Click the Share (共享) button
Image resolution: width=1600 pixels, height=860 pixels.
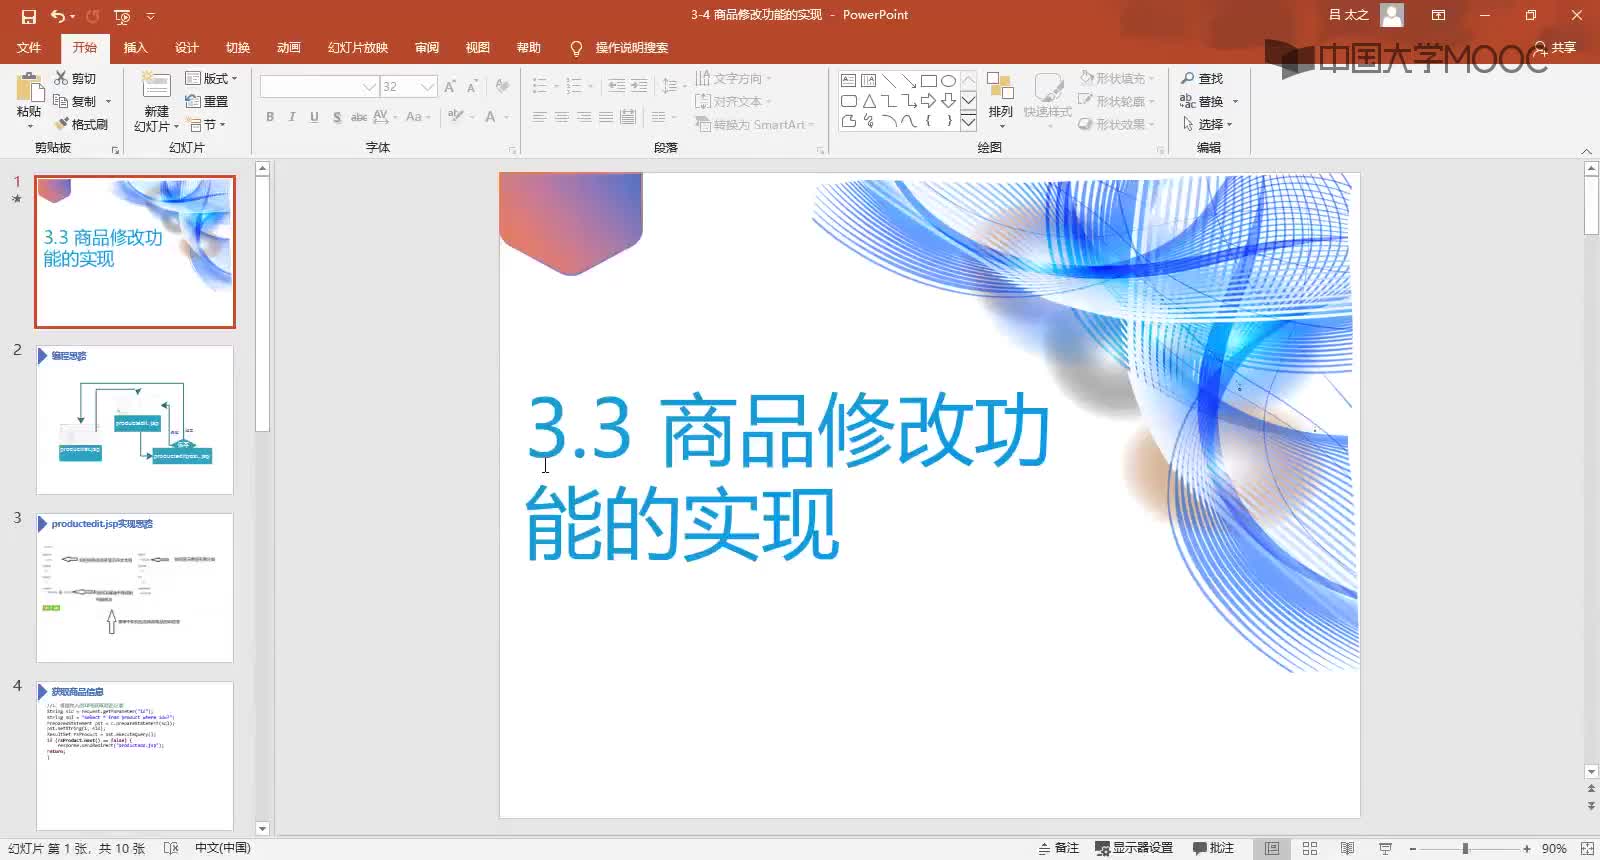(x=1556, y=48)
